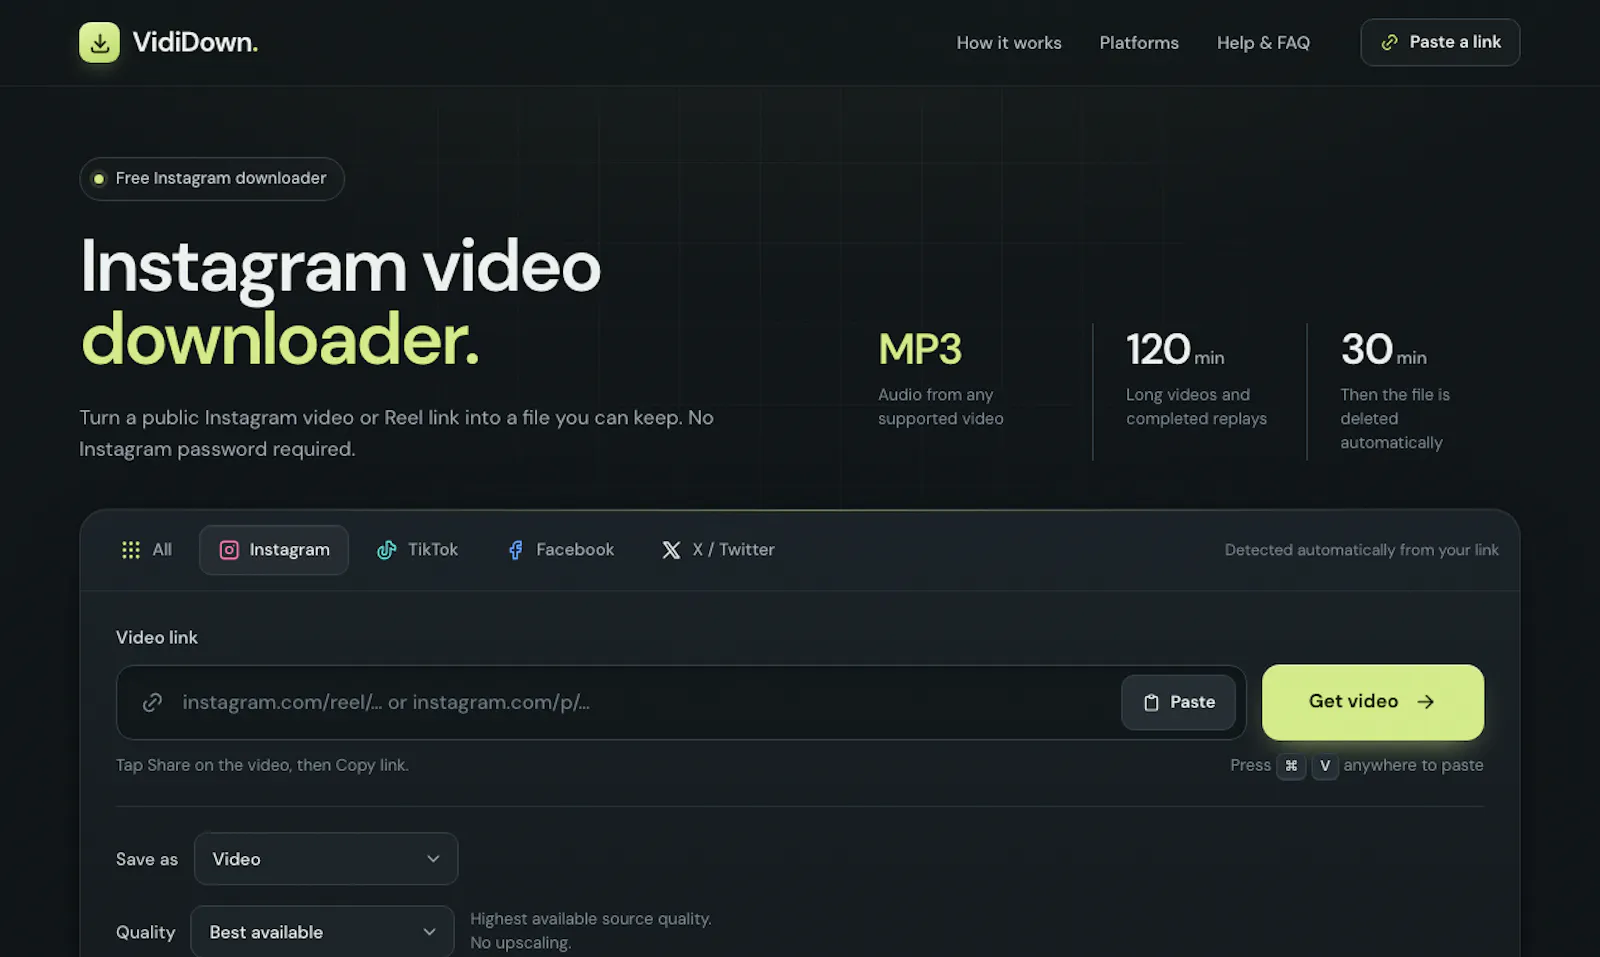Click the 30 min stat
The height and width of the screenshot is (957, 1600).
pos(1384,350)
